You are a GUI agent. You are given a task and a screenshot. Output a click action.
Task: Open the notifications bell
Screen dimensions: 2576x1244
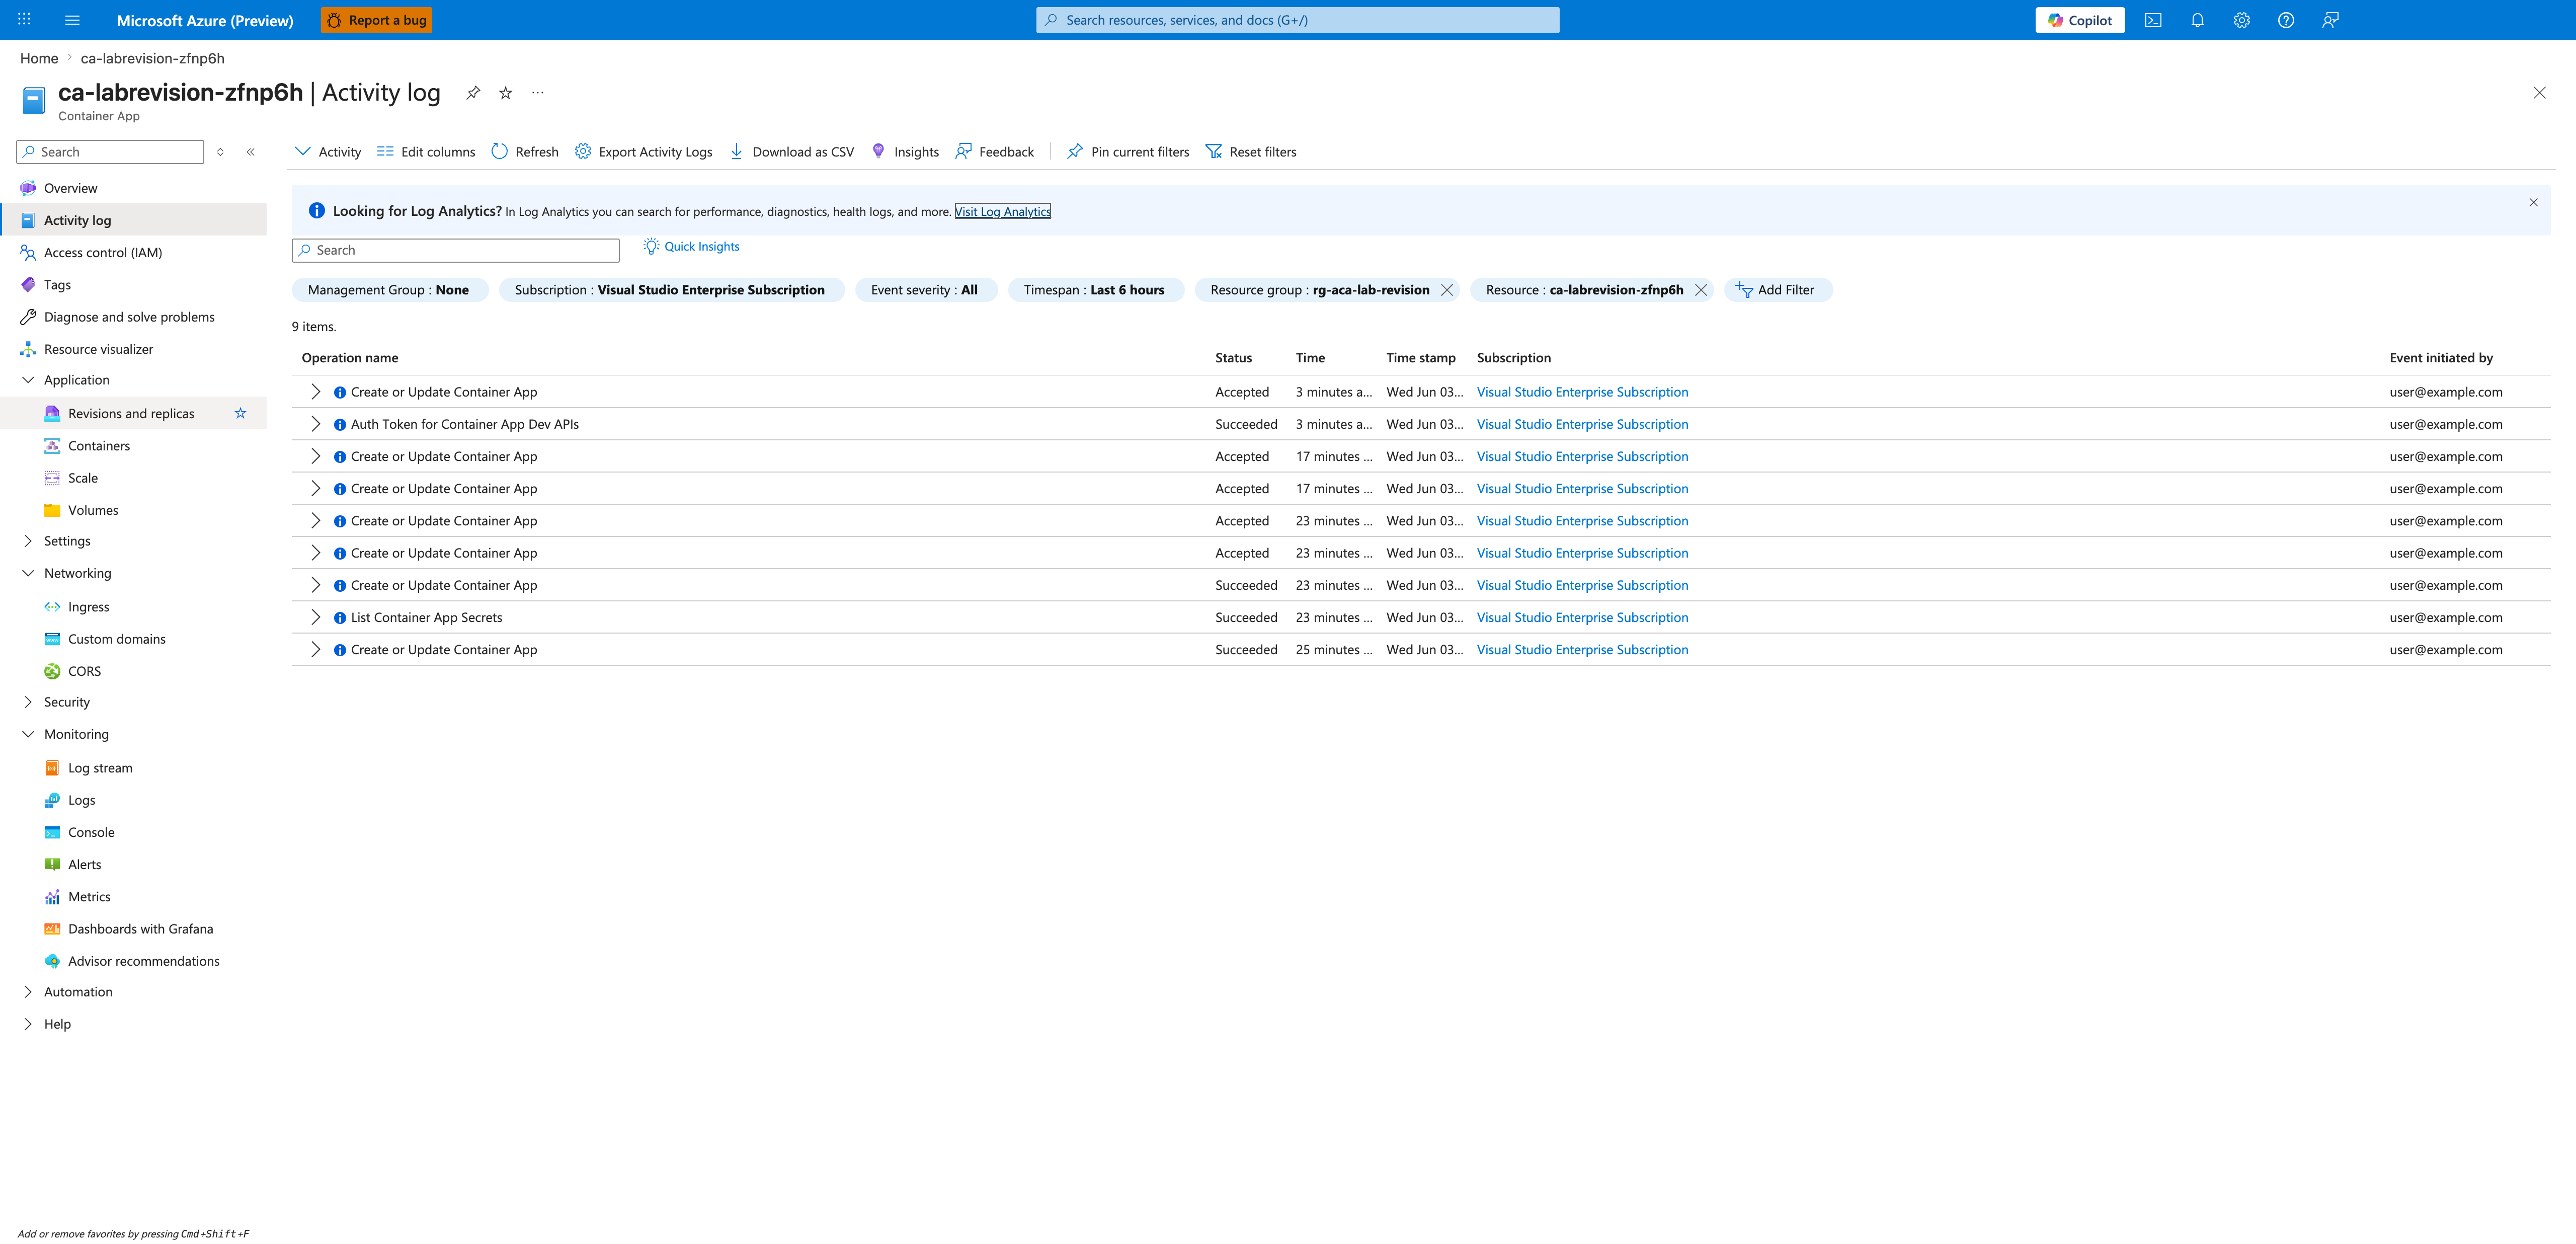pos(2197,20)
